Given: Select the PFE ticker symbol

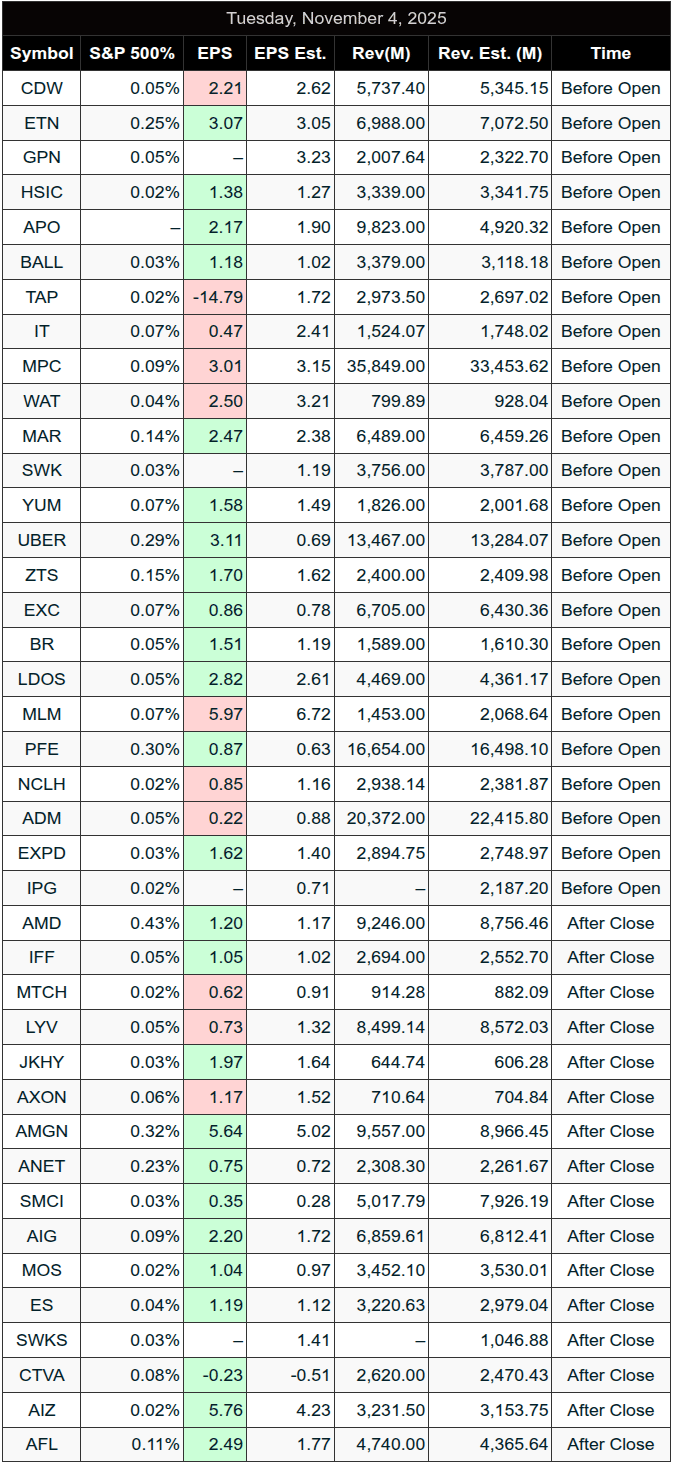Looking at the screenshot, I should click(42, 749).
